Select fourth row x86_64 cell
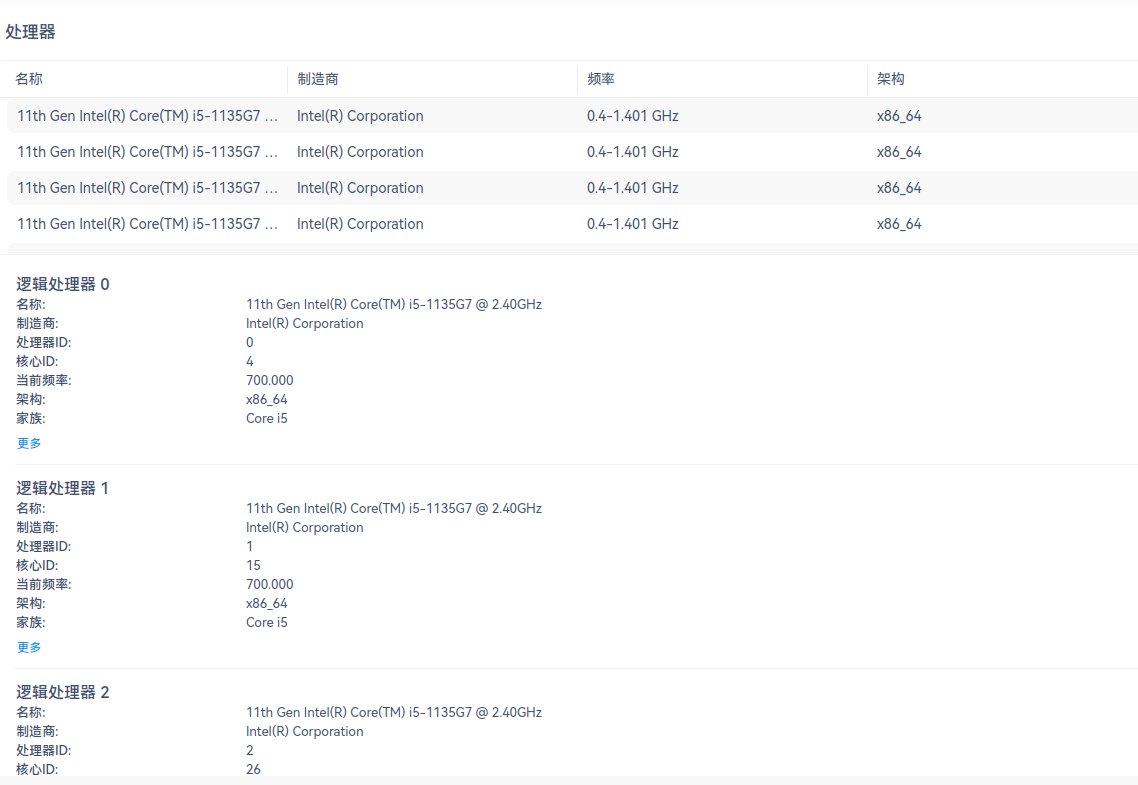This screenshot has width=1138, height=785. 899,224
